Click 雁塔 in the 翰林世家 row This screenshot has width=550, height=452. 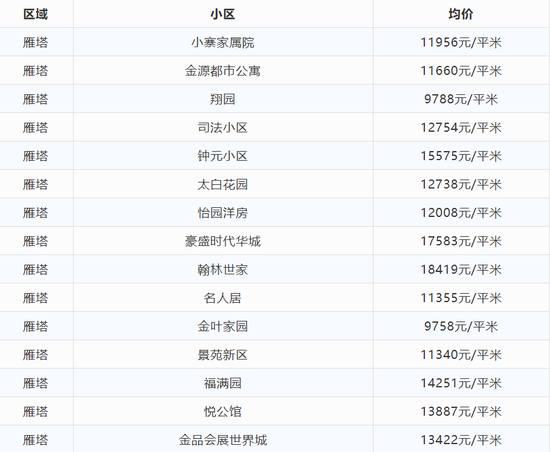click(x=35, y=270)
